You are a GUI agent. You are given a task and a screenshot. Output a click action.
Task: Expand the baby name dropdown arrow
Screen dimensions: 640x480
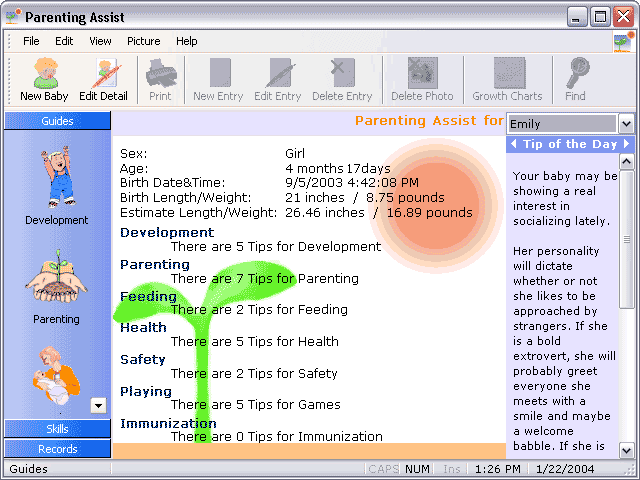tap(627, 124)
